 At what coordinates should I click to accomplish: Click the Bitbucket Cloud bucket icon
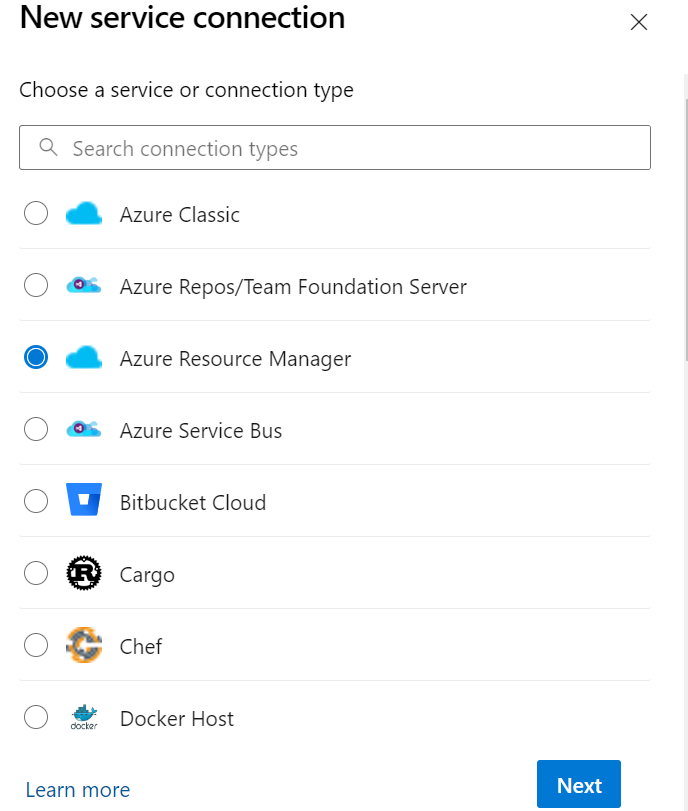click(x=84, y=501)
